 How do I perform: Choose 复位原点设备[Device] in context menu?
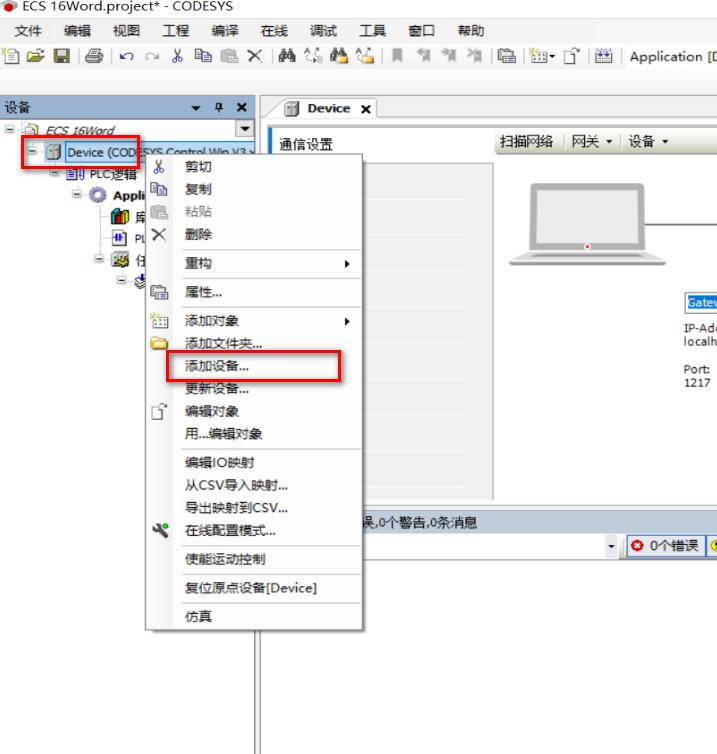click(x=254, y=588)
